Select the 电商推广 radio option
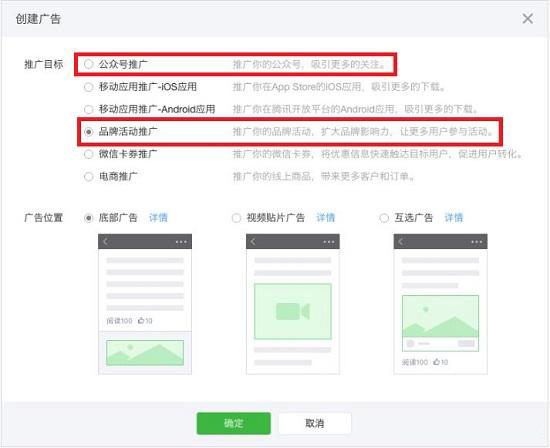Image resolution: width=550 pixels, height=448 pixels. coord(88,176)
